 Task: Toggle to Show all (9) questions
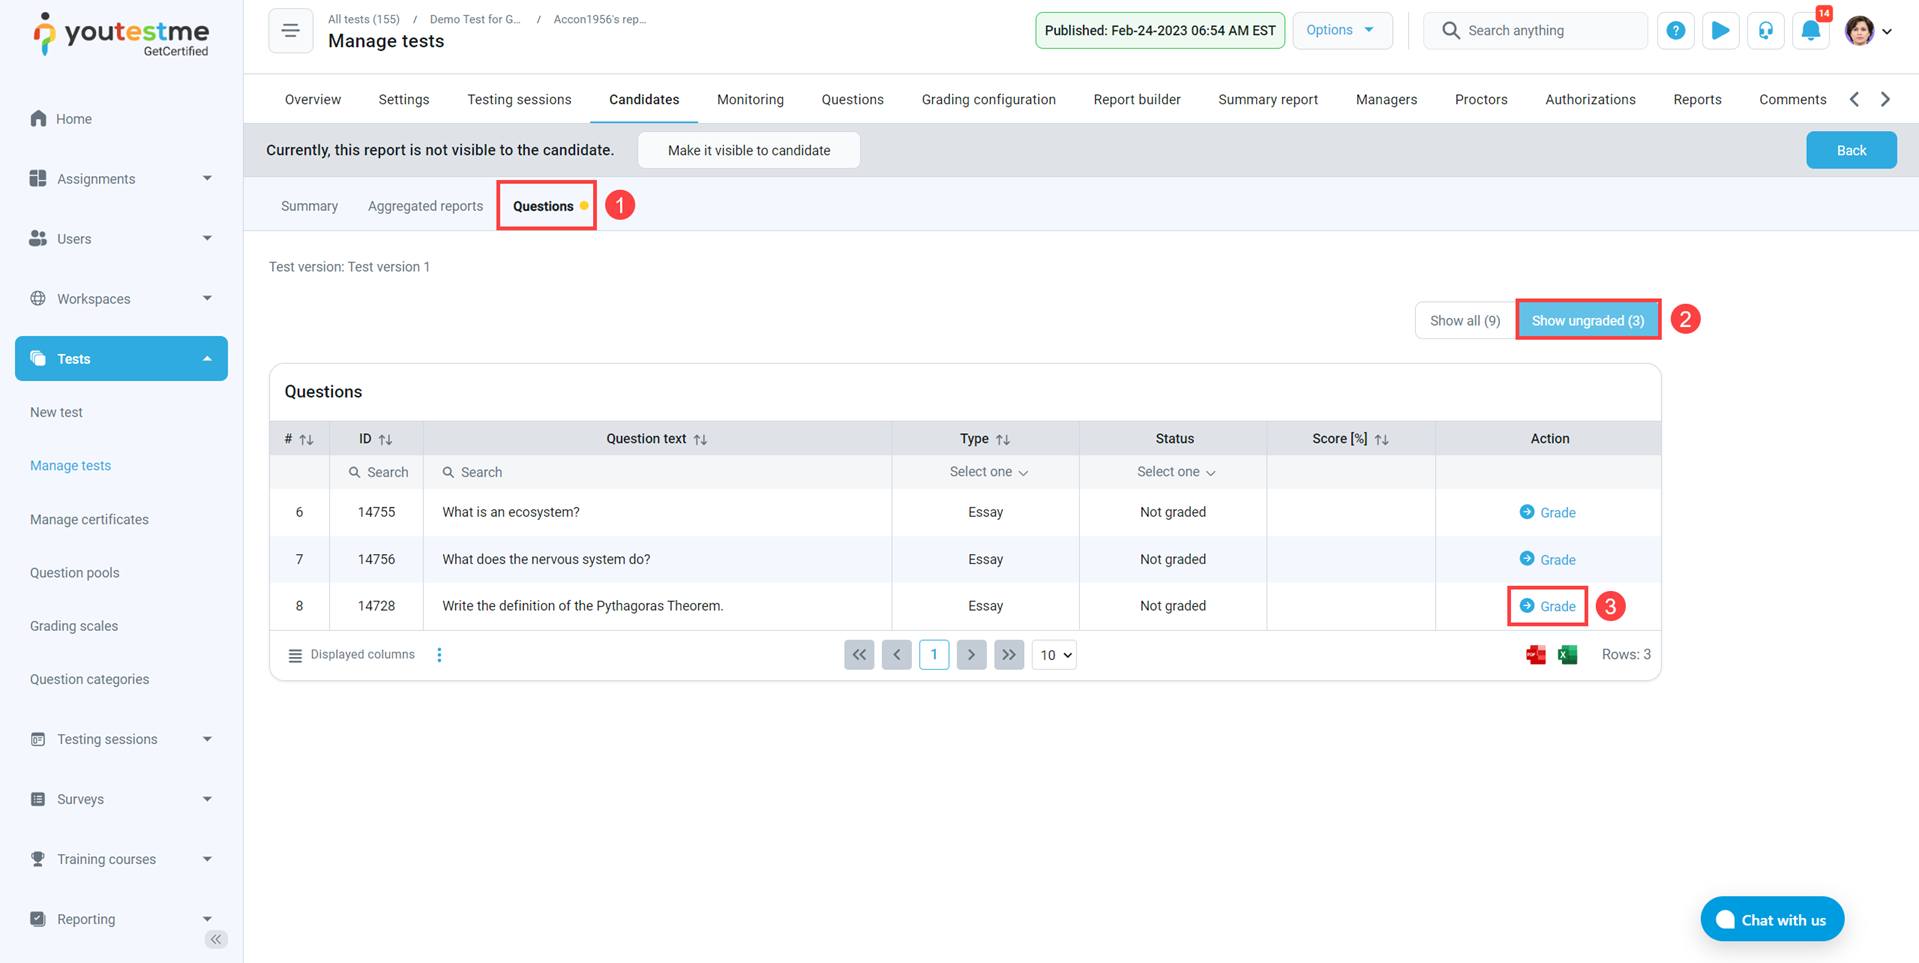click(1464, 321)
